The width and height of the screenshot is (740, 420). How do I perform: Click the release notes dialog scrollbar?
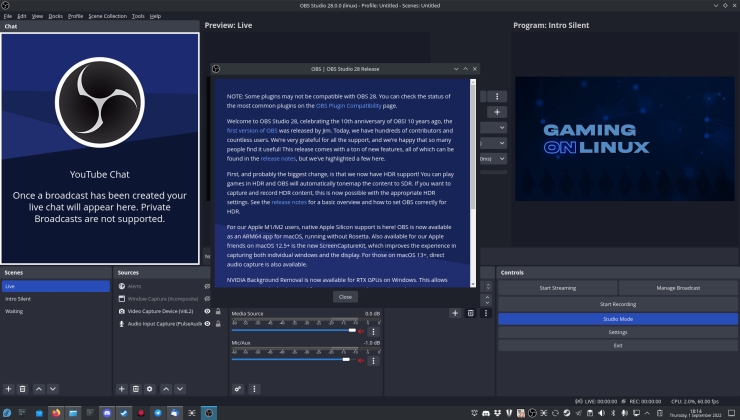(x=473, y=183)
